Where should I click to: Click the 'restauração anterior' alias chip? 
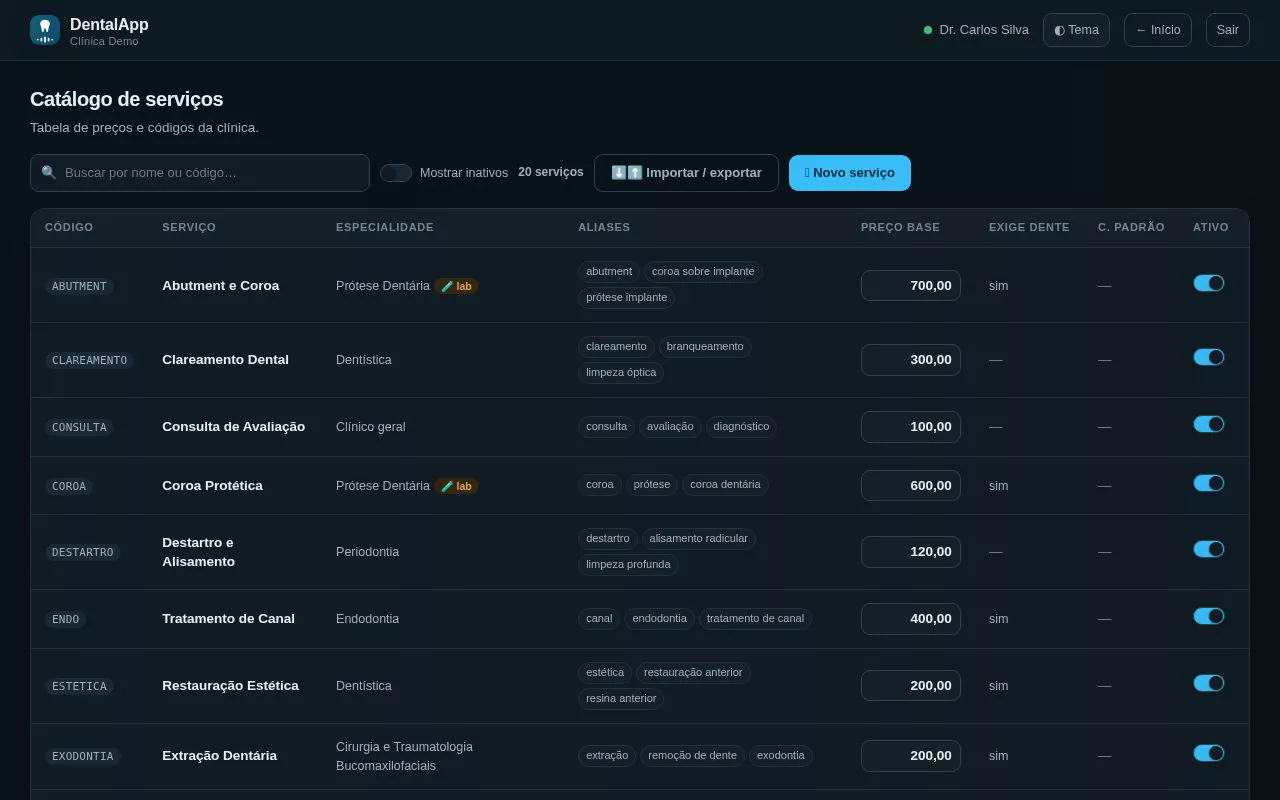[x=693, y=673]
